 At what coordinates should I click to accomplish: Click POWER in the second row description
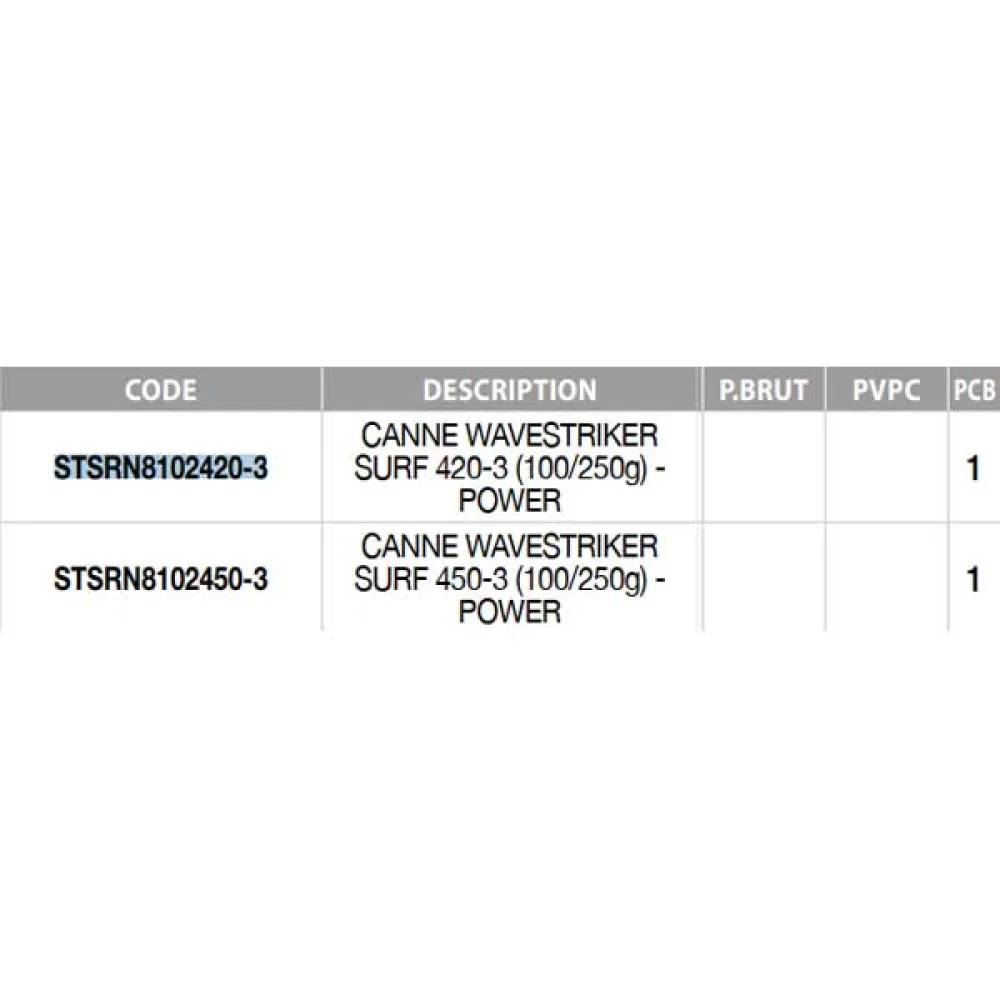coord(510,610)
